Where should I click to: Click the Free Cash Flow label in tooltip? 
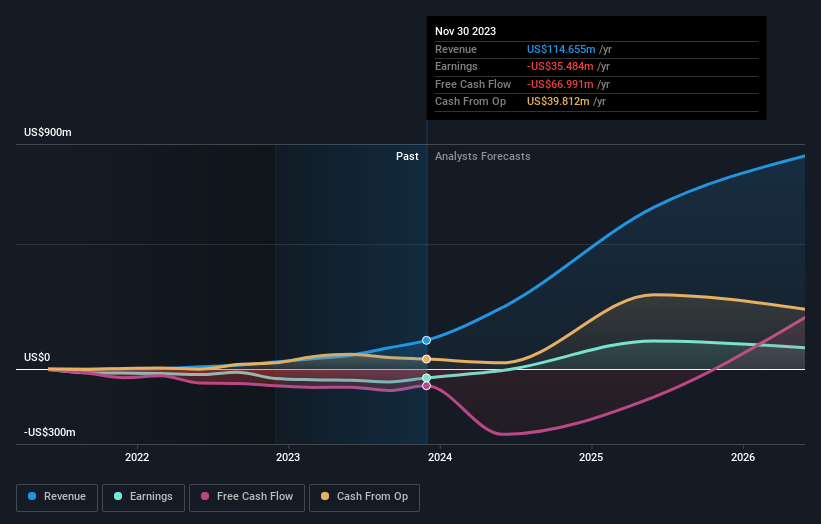coord(473,84)
